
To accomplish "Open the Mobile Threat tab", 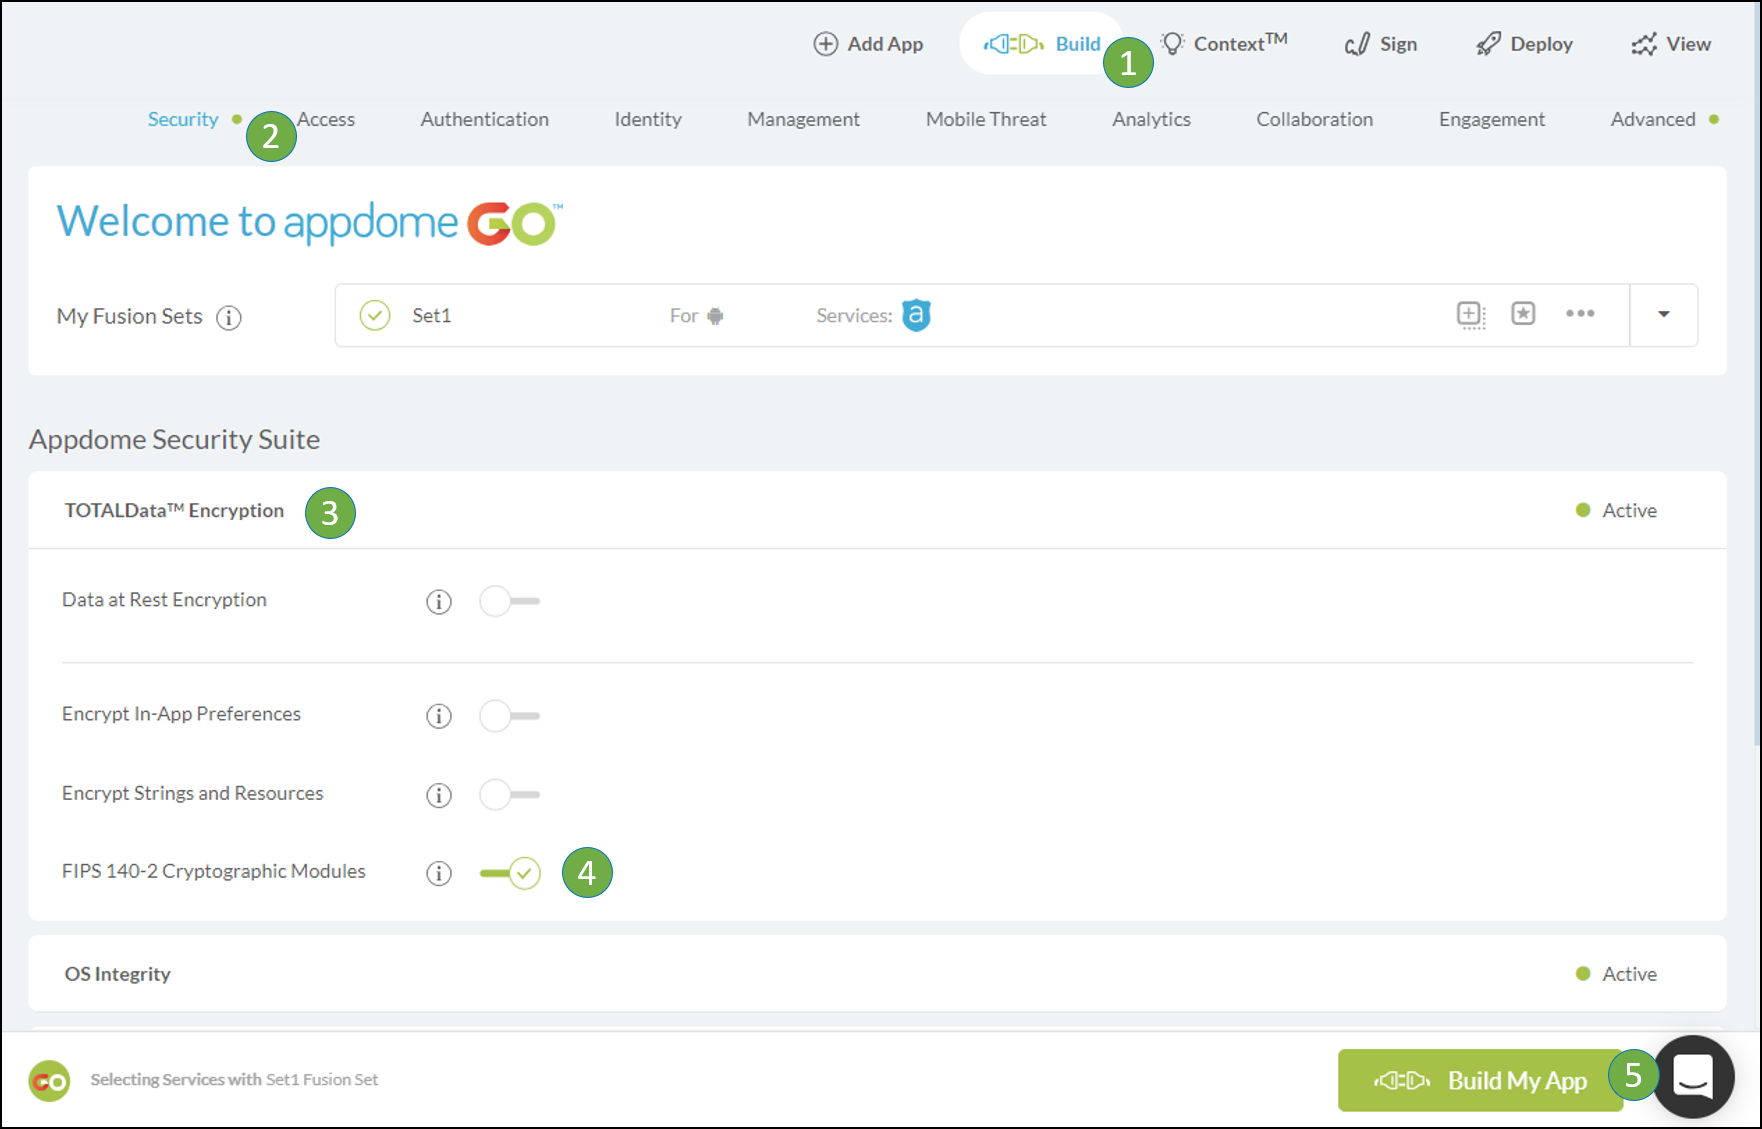I will coord(985,120).
